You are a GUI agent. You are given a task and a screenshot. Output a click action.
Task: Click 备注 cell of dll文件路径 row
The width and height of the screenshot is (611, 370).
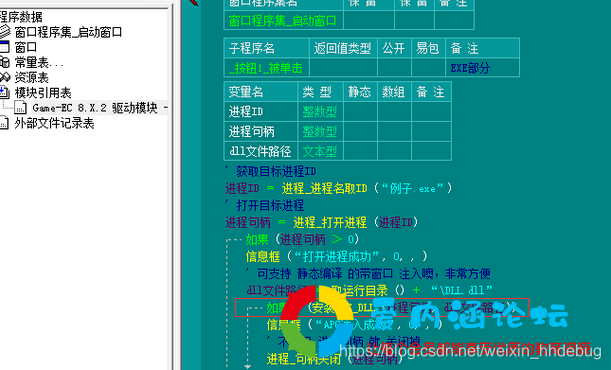point(431,151)
